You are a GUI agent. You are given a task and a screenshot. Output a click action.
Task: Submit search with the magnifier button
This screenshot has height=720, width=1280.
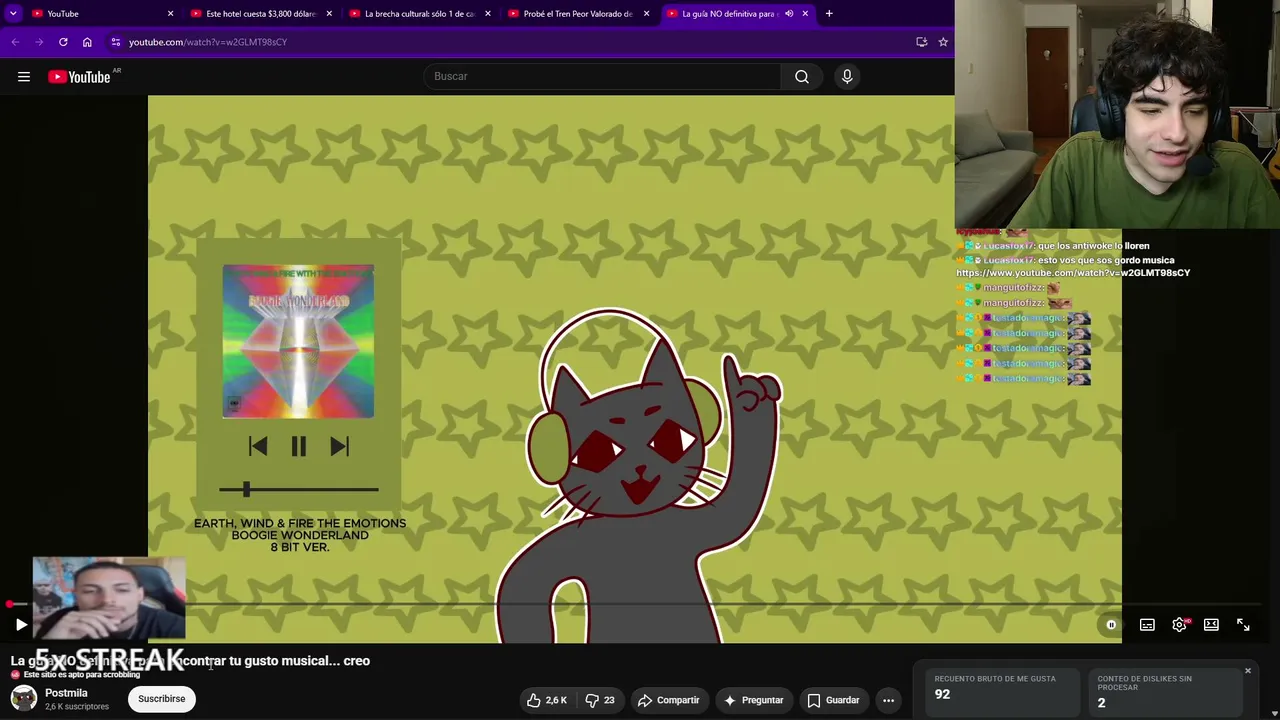click(802, 77)
